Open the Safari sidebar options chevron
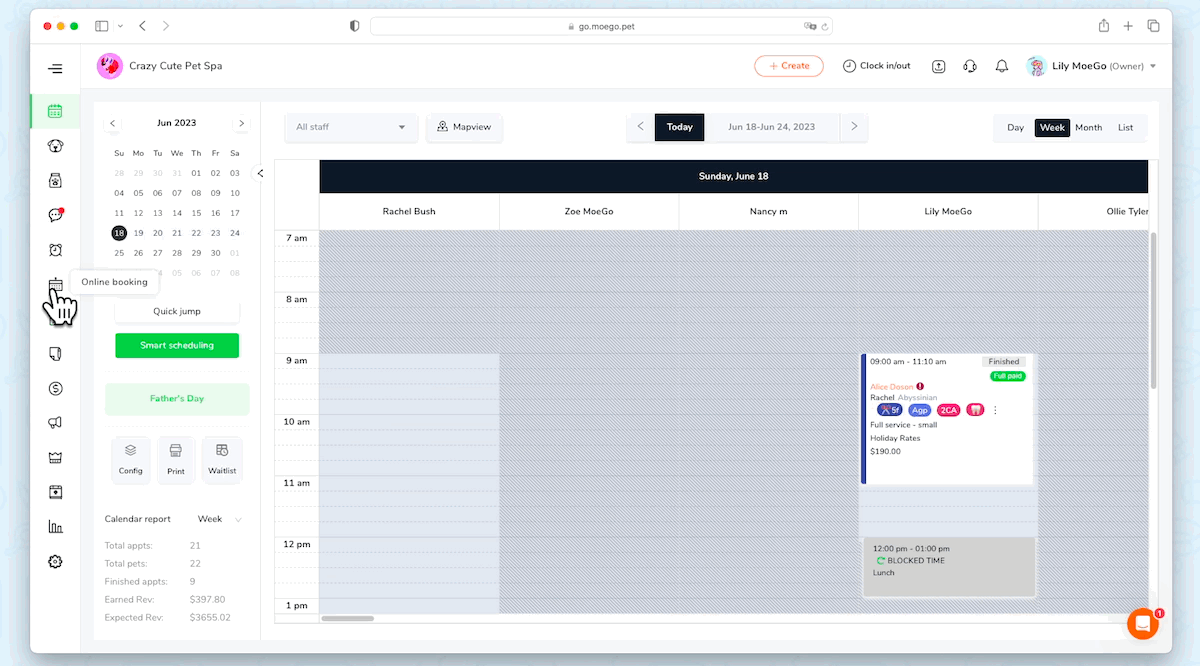This screenshot has height=666, width=1200. [121, 26]
